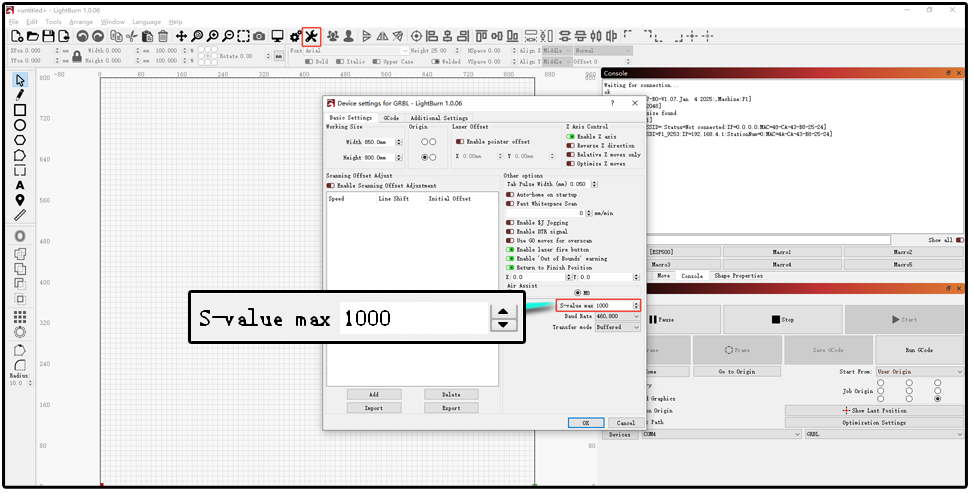Viewport: 972px width, 493px height.
Task: Toggle Enable pointer offset switch
Action: 460,142
